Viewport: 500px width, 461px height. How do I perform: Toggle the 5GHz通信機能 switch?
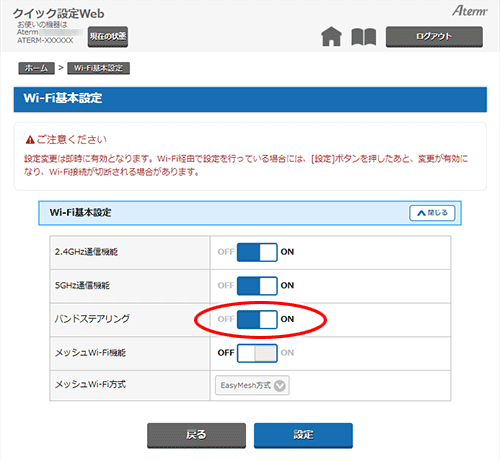257,286
